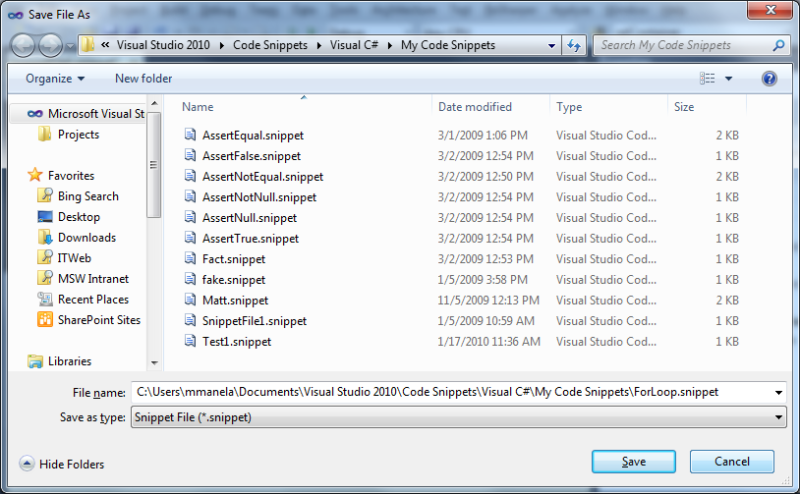Click the Save button
Viewport: 800px width, 494px height.
coord(634,462)
